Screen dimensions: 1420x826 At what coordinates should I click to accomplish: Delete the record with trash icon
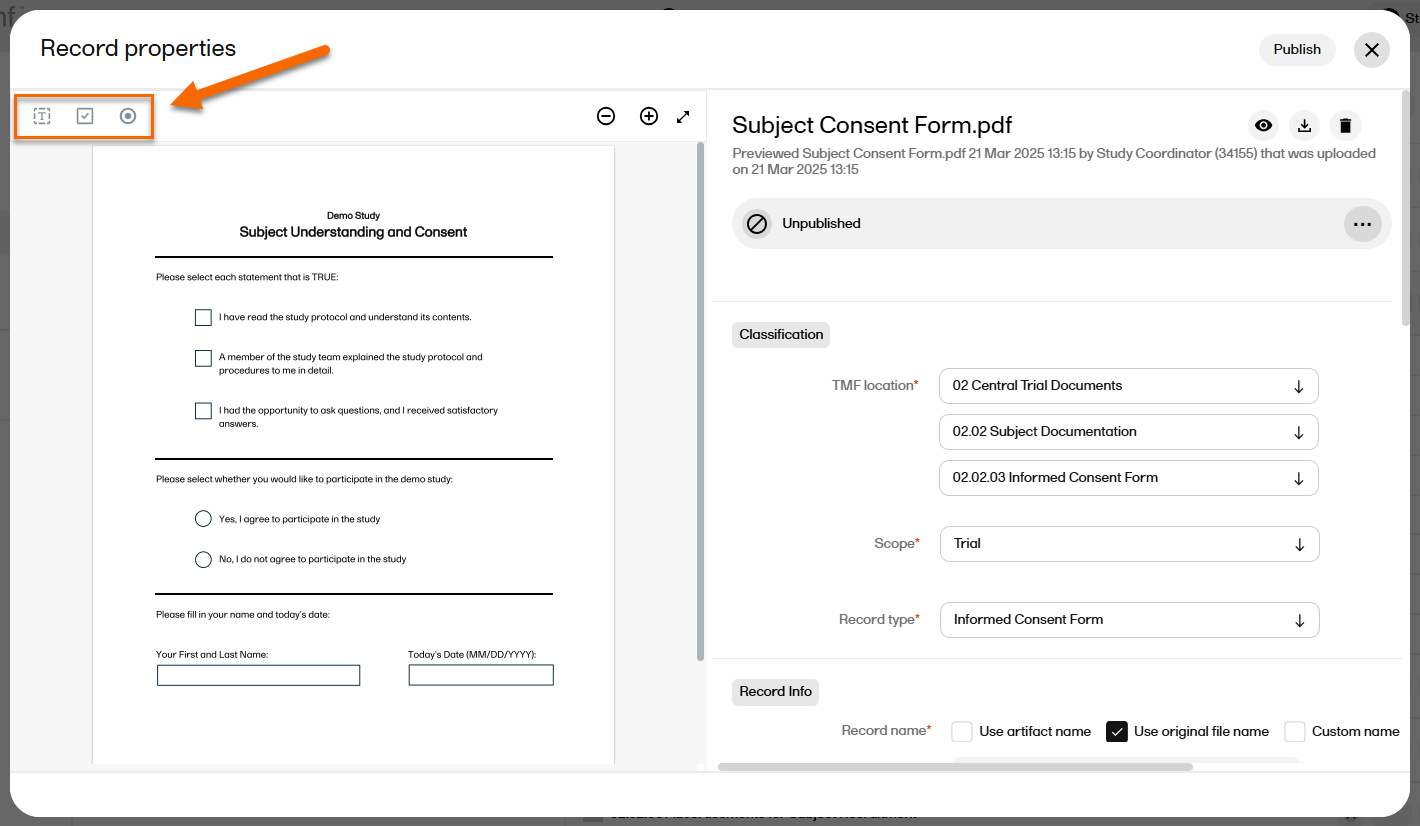click(x=1345, y=125)
